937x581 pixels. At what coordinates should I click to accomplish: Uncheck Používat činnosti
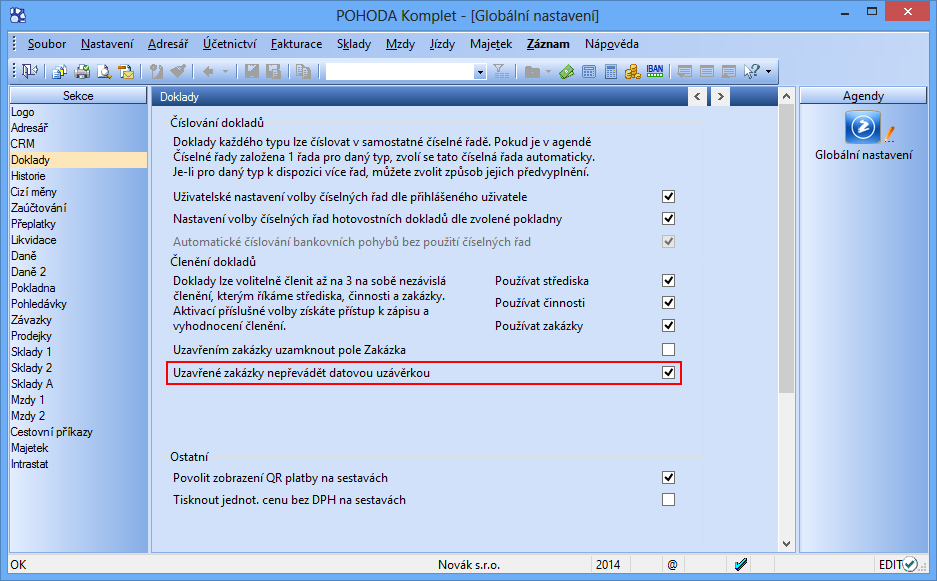(668, 302)
